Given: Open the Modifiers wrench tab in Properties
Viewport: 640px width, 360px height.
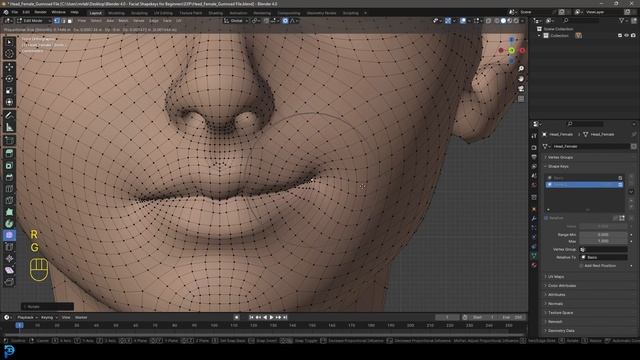Looking at the screenshot, I should (x=534, y=218).
